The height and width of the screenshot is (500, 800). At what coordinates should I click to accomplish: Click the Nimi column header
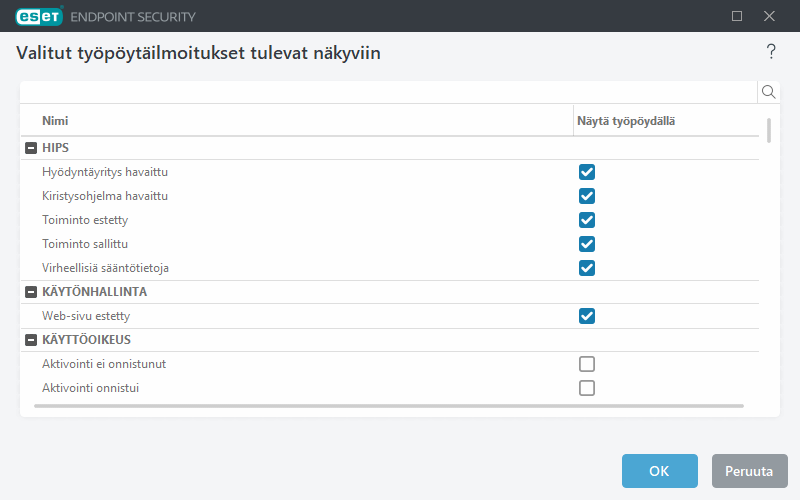[x=55, y=121]
